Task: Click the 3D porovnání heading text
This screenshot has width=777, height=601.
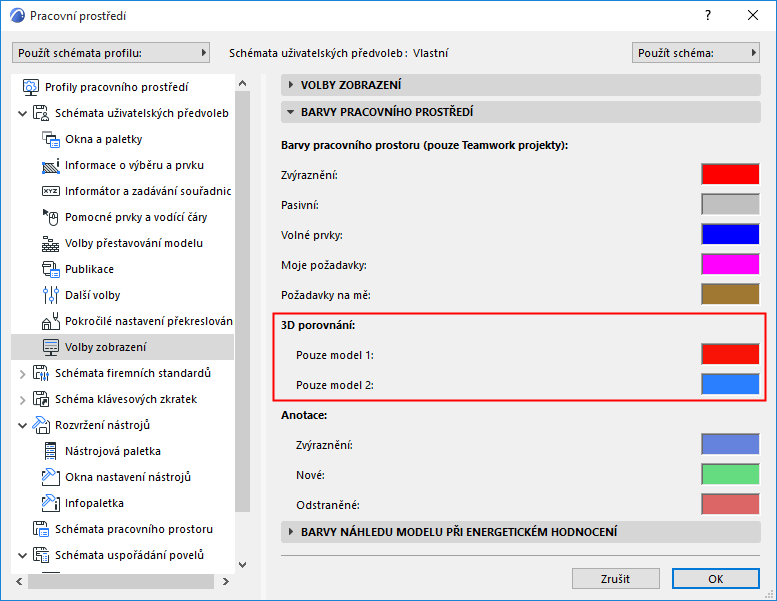Action: pyautogui.click(x=318, y=325)
